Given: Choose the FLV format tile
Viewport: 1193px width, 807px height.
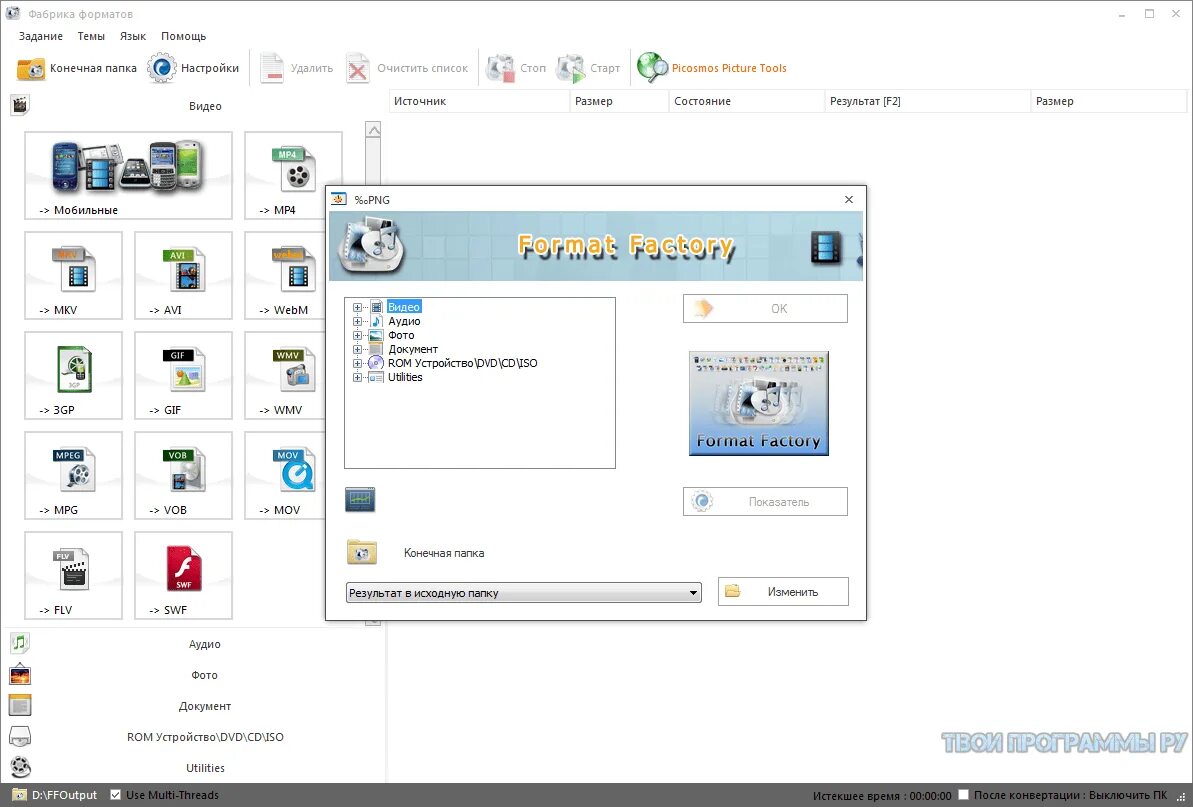Looking at the screenshot, I should point(73,575).
